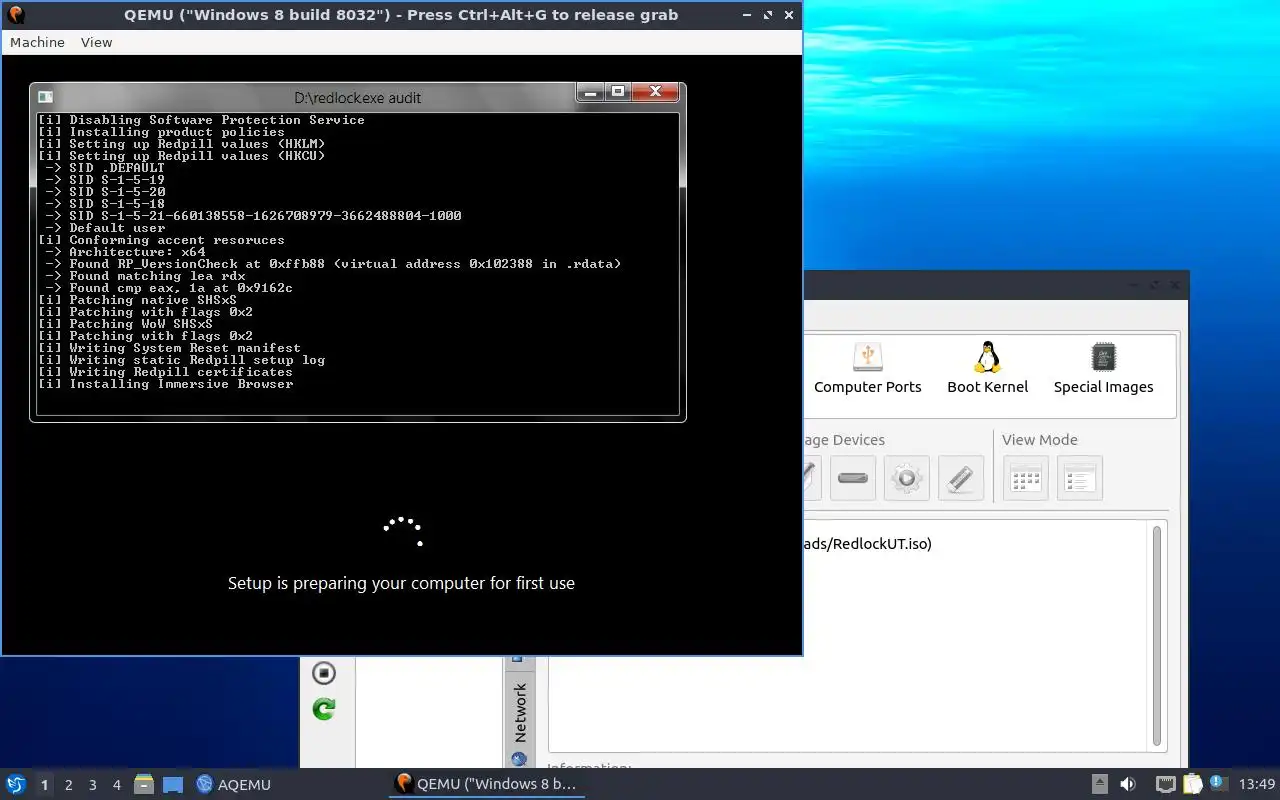This screenshot has height=800, width=1280.
Task: Switch to virtual desktop 2
Action: 68,785
